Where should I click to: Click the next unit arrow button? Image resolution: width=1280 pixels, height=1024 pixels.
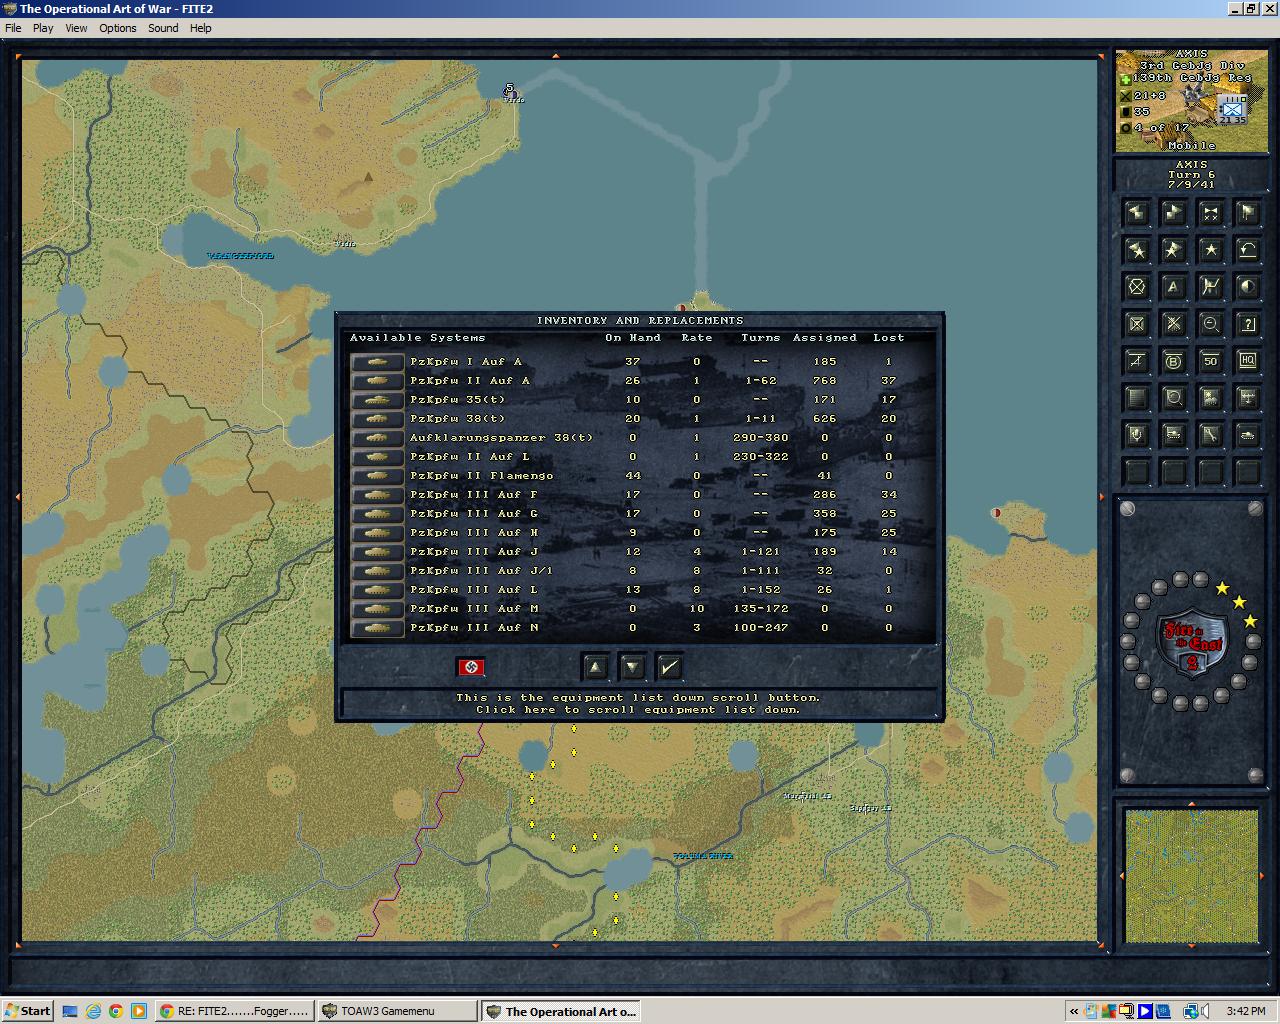1173,212
